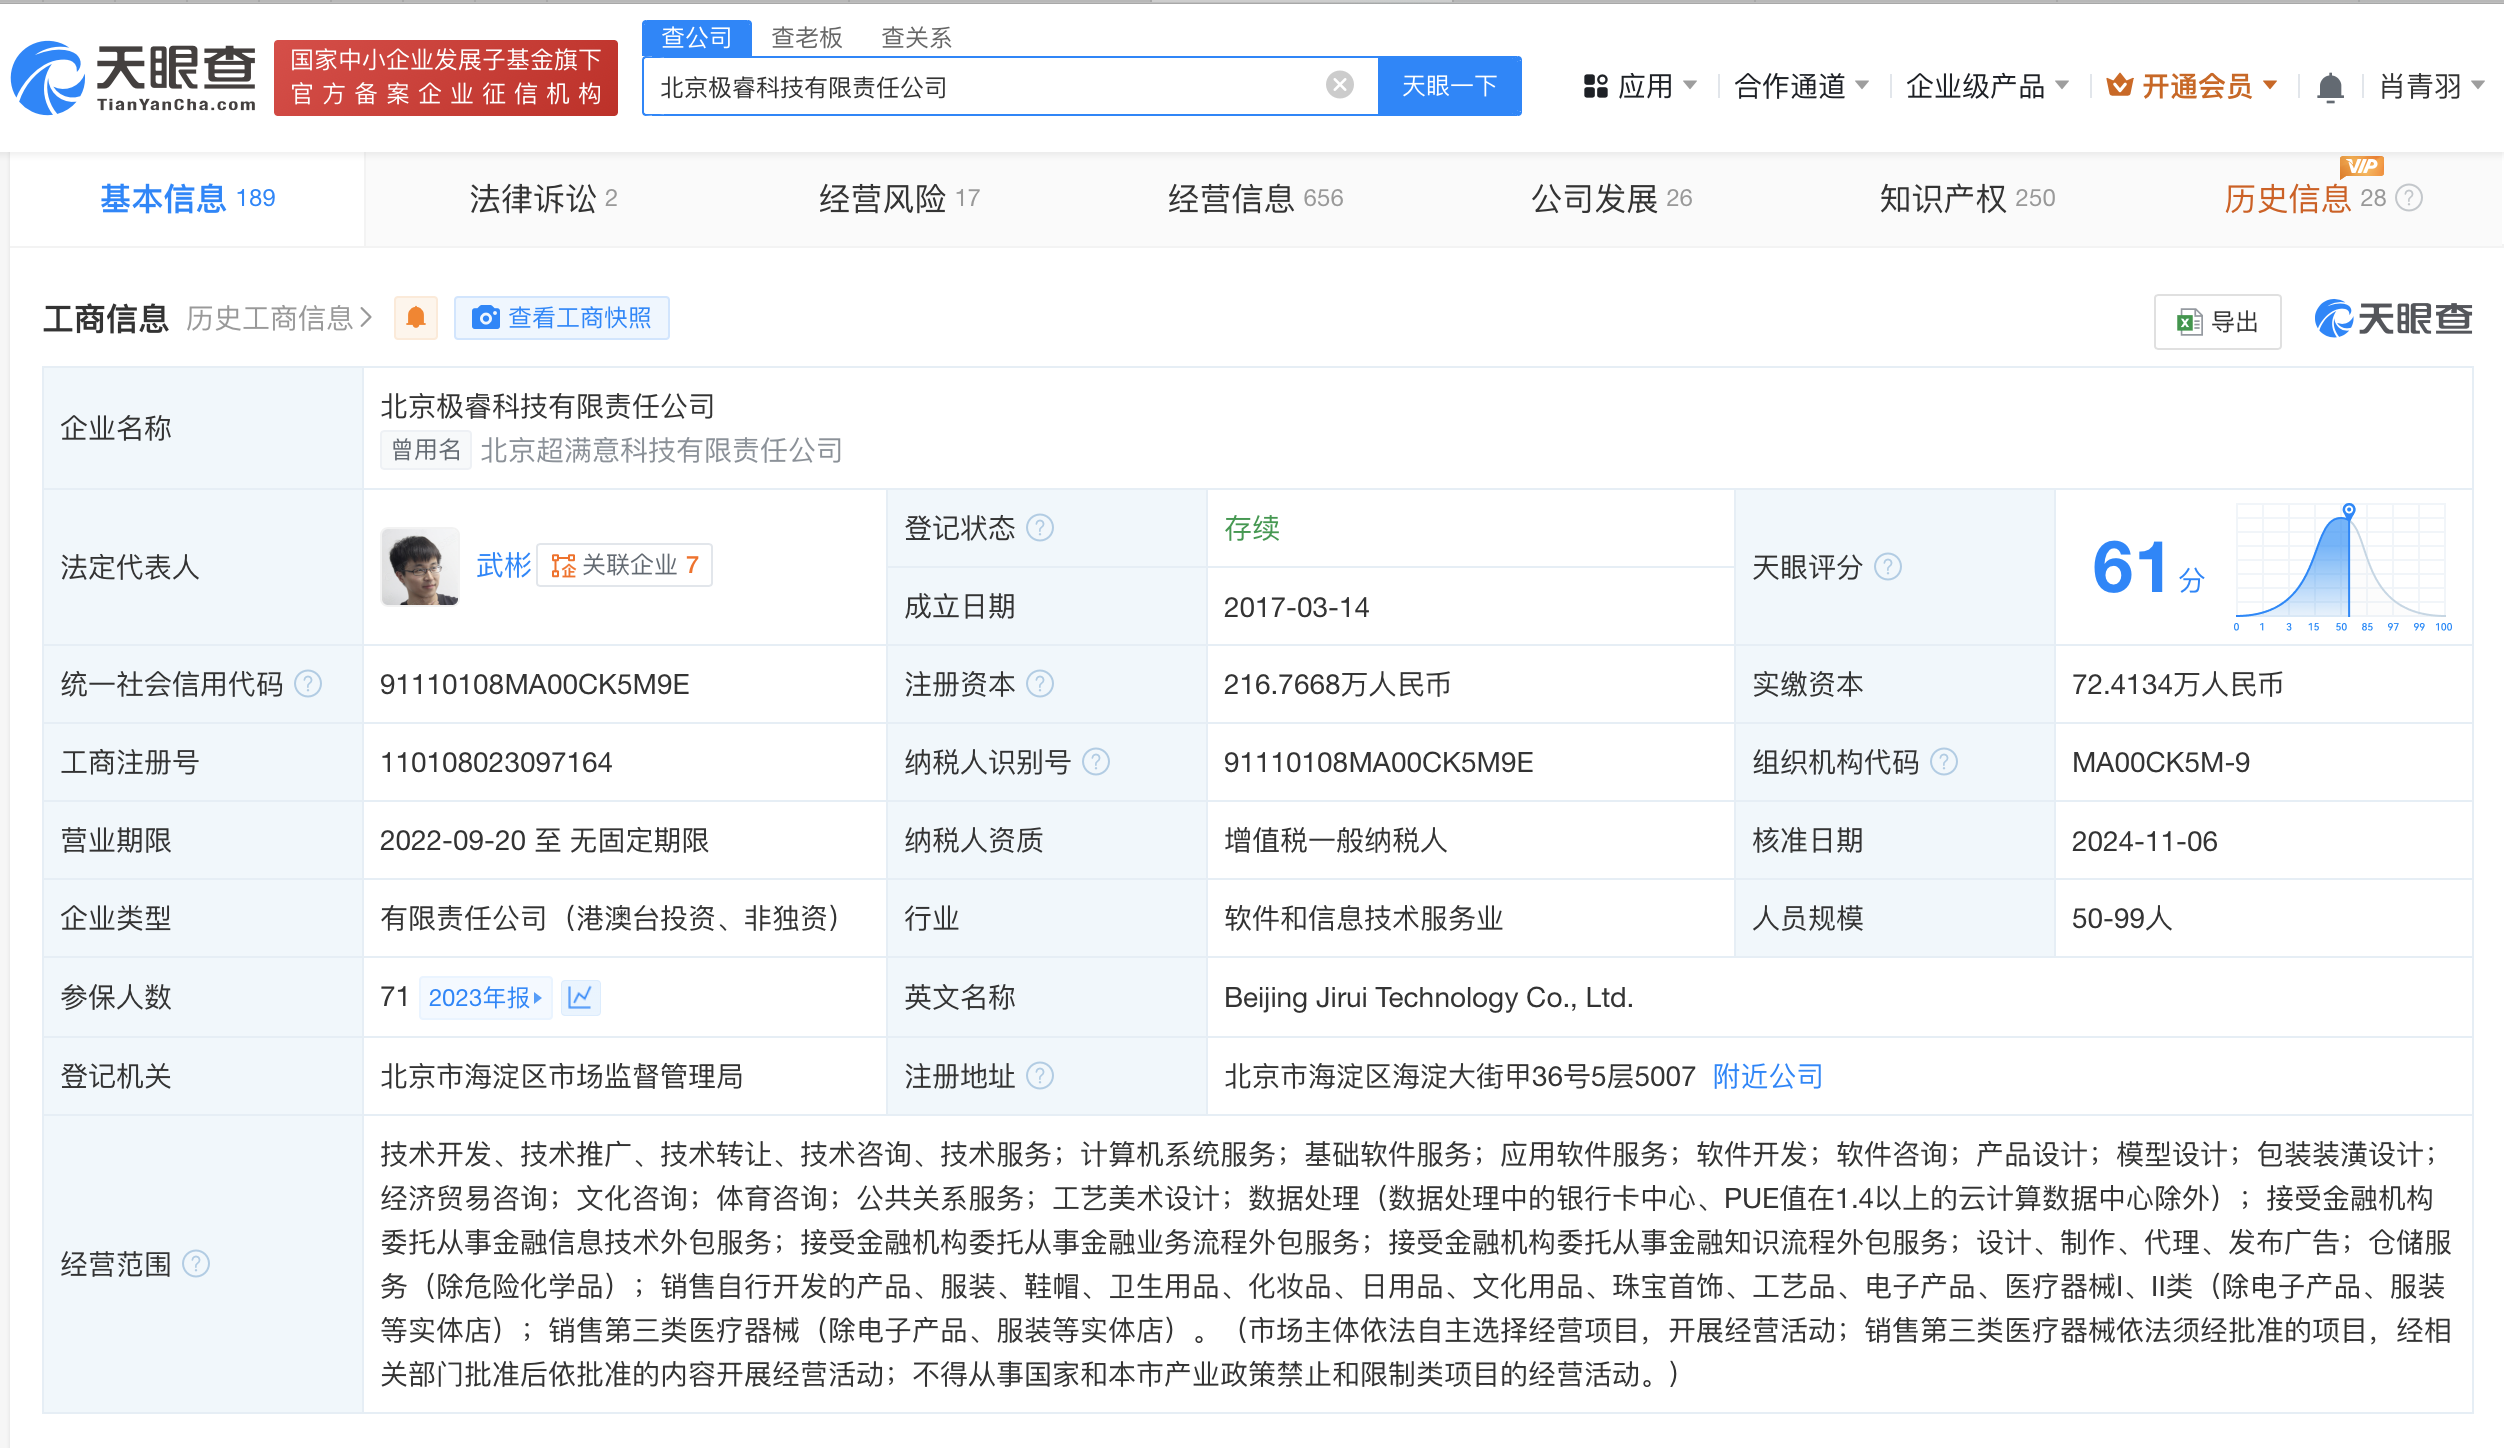Click the orange monitoring bell icon
Screen dimensions: 2504x1448
(x=416, y=318)
